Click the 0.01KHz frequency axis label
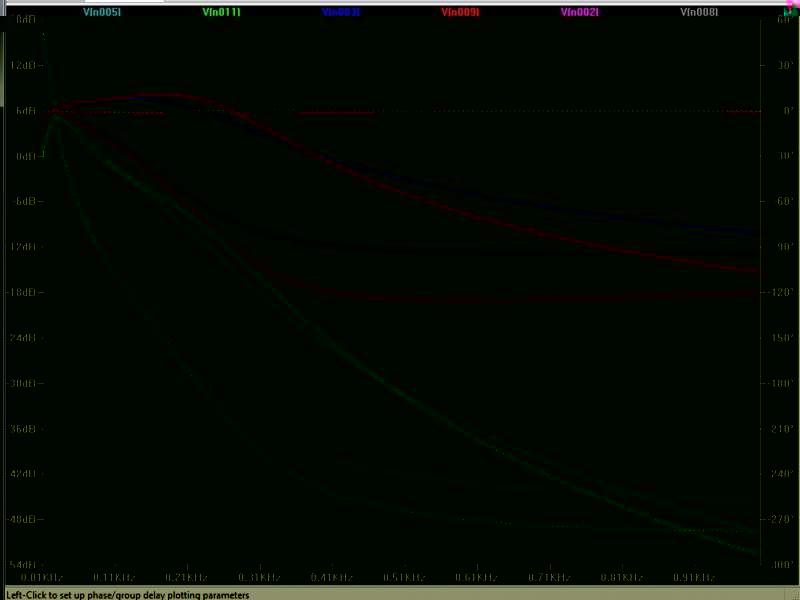Screen dimensions: 800x600 pos(42,578)
